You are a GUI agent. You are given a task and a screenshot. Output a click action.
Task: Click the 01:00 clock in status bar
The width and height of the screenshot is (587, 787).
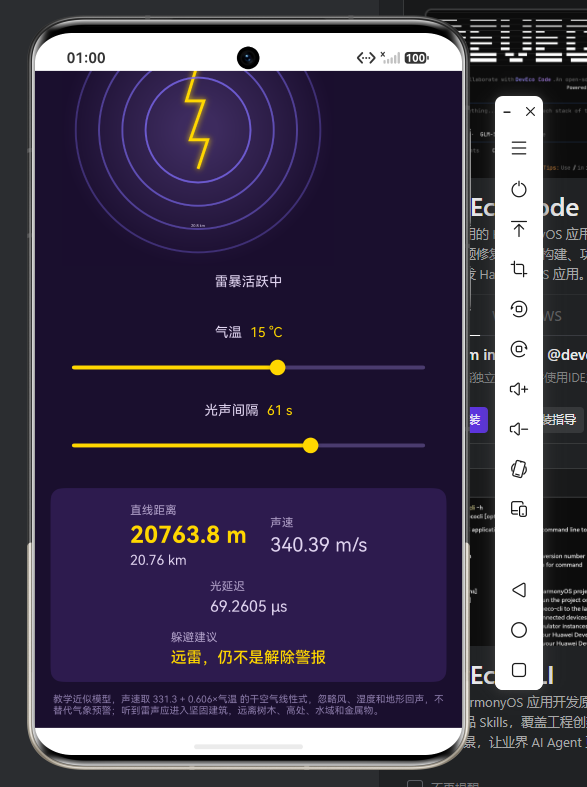click(x=86, y=58)
